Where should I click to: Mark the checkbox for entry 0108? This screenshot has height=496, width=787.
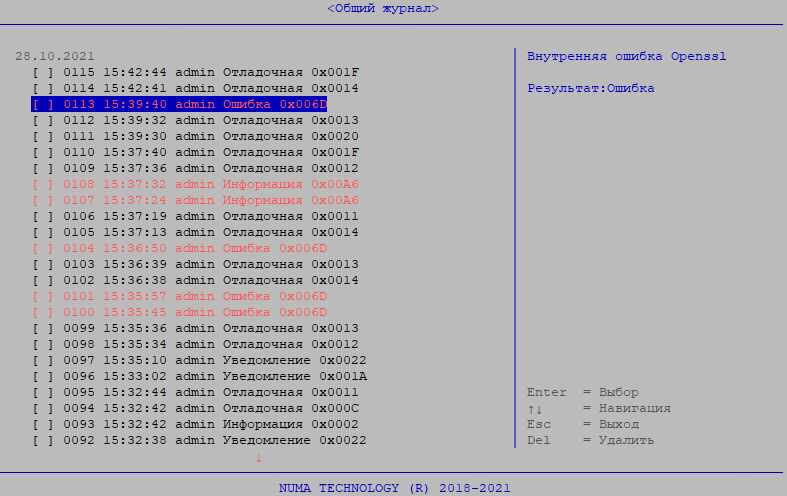point(43,184)
